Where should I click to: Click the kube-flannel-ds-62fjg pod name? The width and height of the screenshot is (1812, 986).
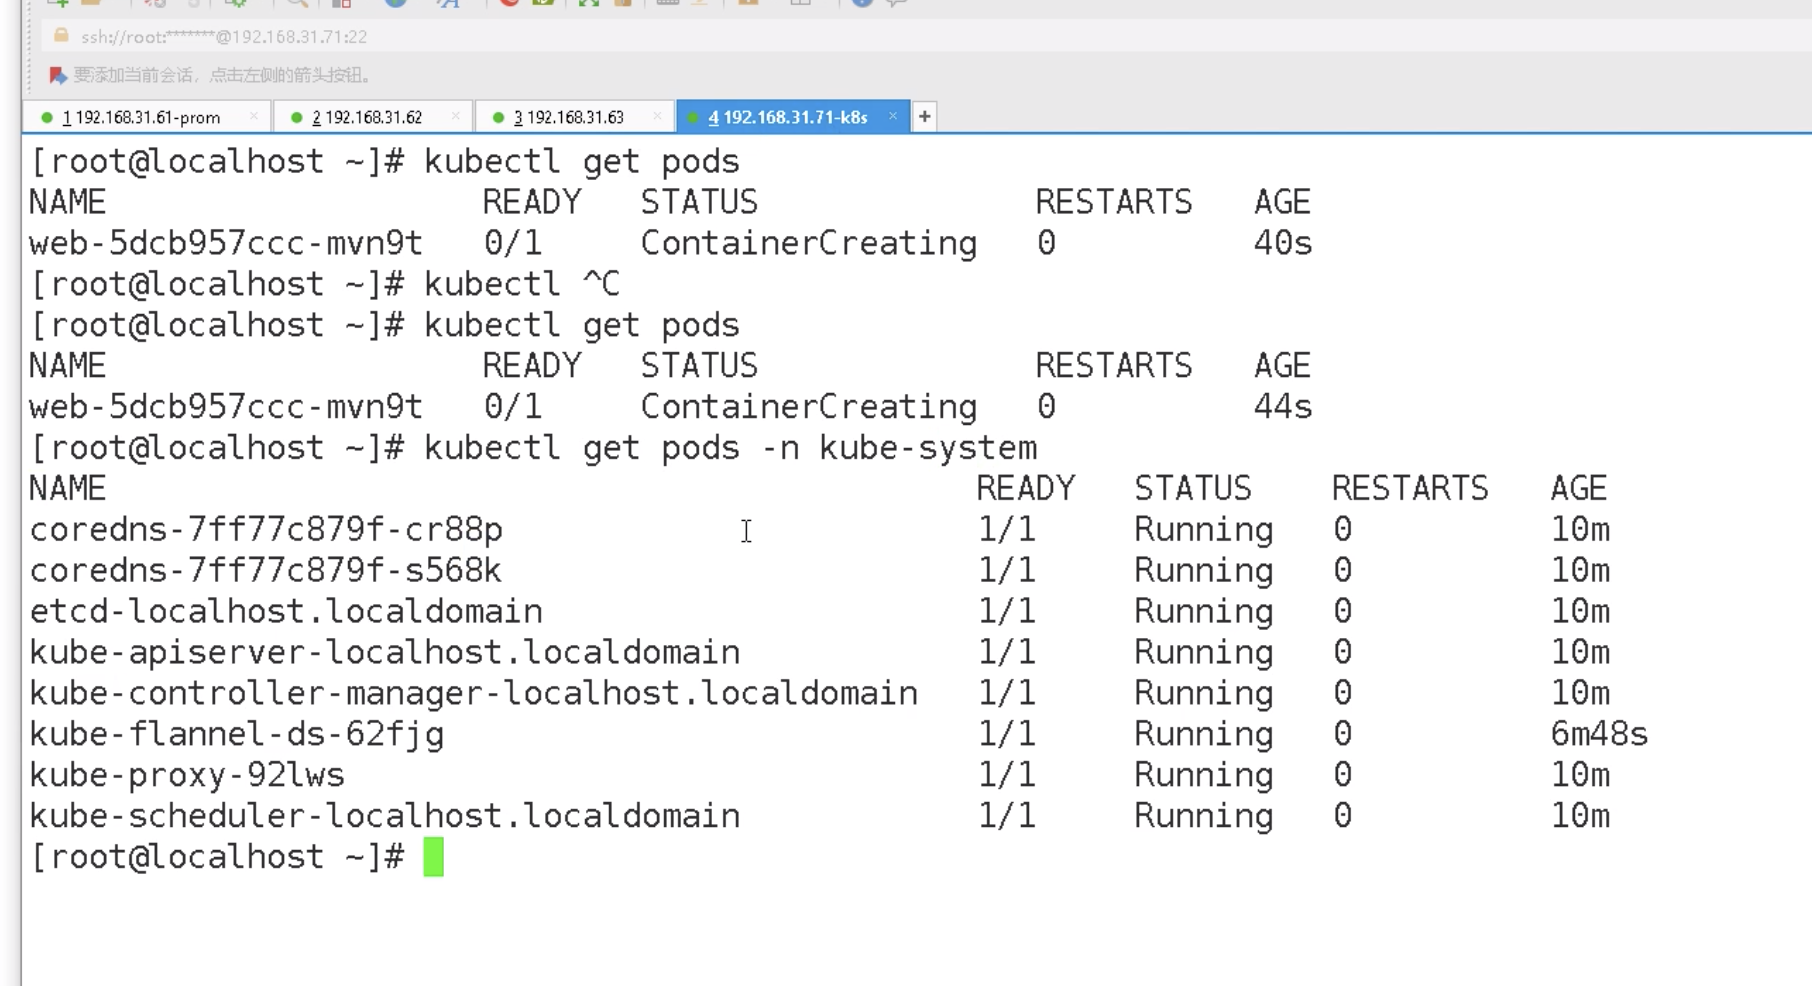(237, 734)
